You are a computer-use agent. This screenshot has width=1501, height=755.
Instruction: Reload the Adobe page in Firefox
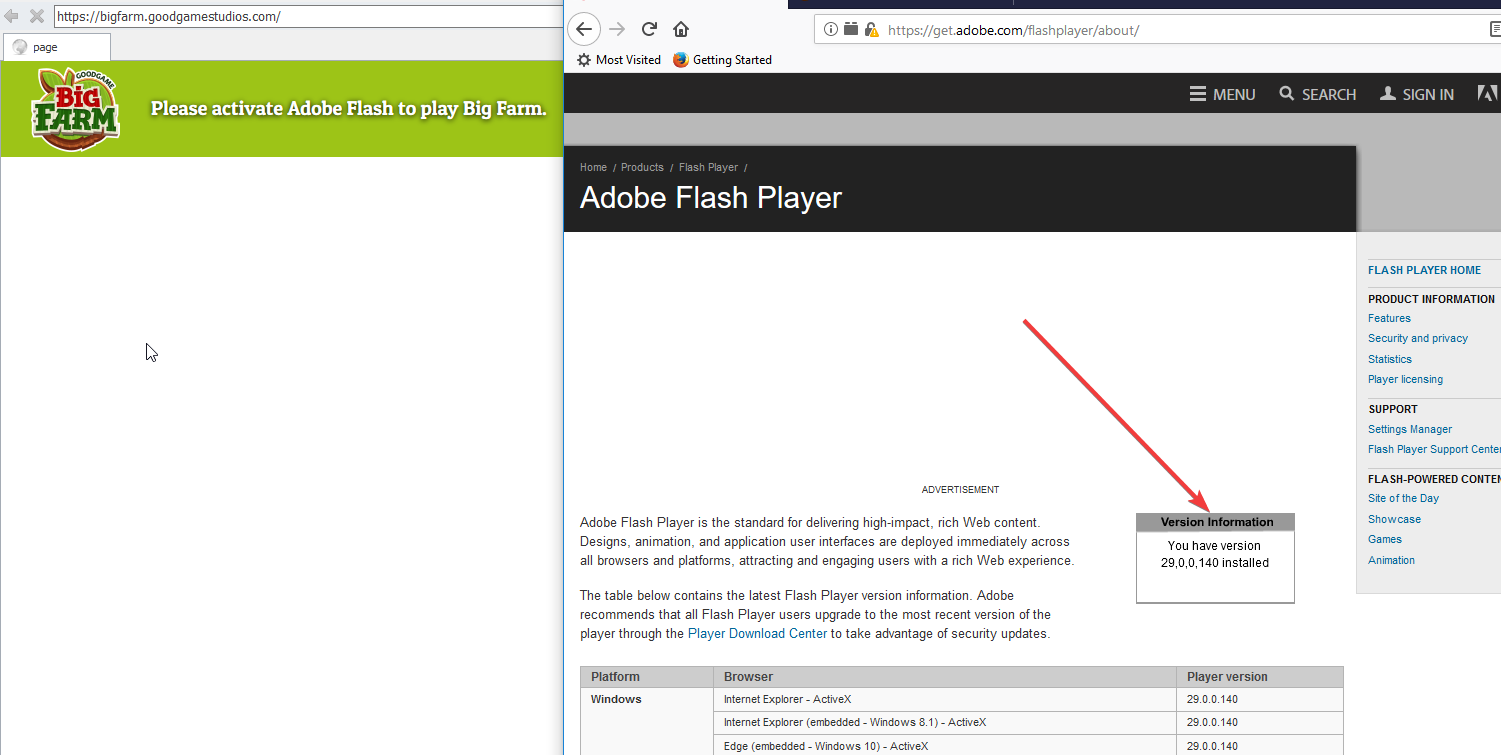point(649,29)
